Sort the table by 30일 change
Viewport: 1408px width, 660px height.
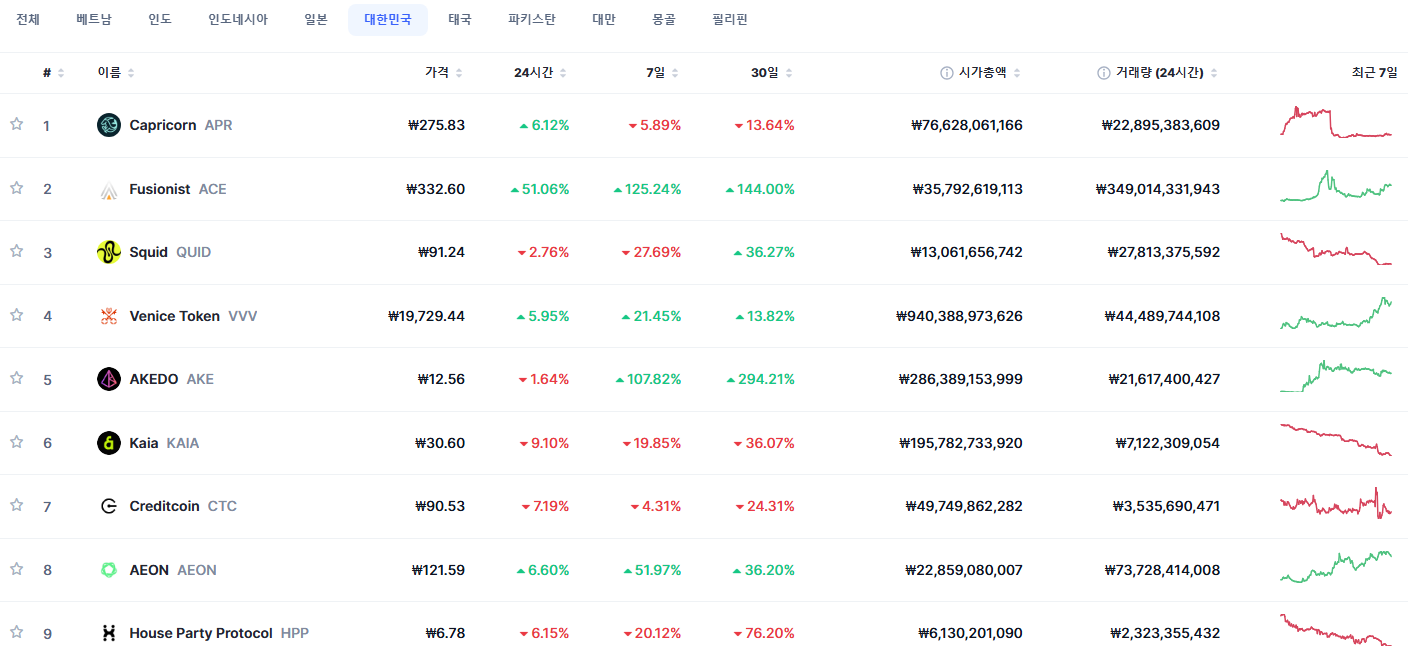click(x=772, y=73)
